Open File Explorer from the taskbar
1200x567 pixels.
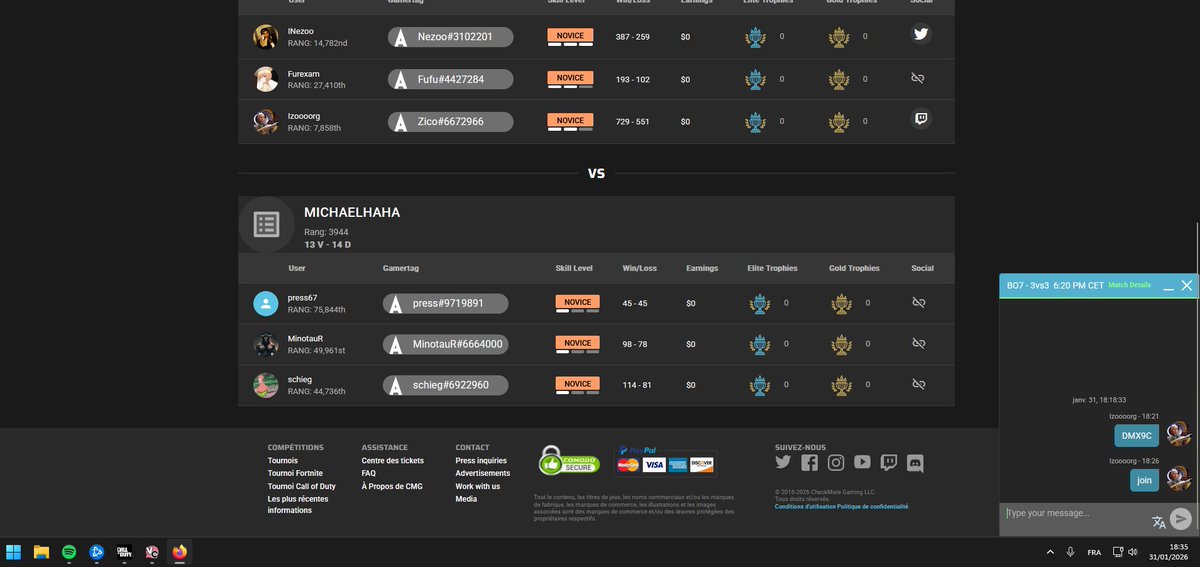pos(42,551)
